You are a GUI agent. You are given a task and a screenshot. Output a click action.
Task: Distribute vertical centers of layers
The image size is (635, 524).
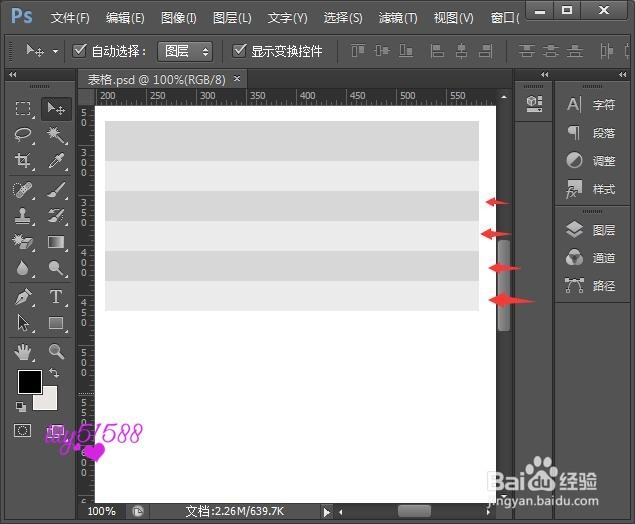coord(550,51)
